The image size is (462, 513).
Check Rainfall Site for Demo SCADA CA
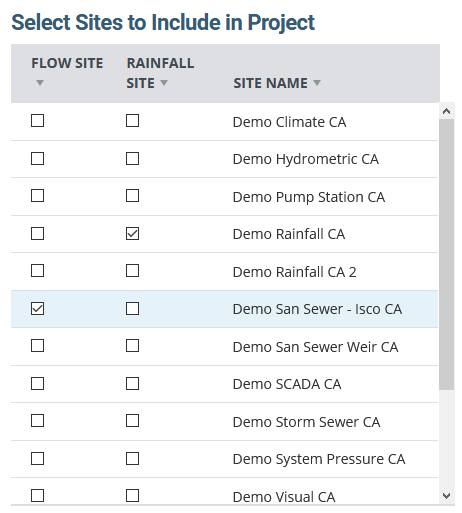click(132, 384)
